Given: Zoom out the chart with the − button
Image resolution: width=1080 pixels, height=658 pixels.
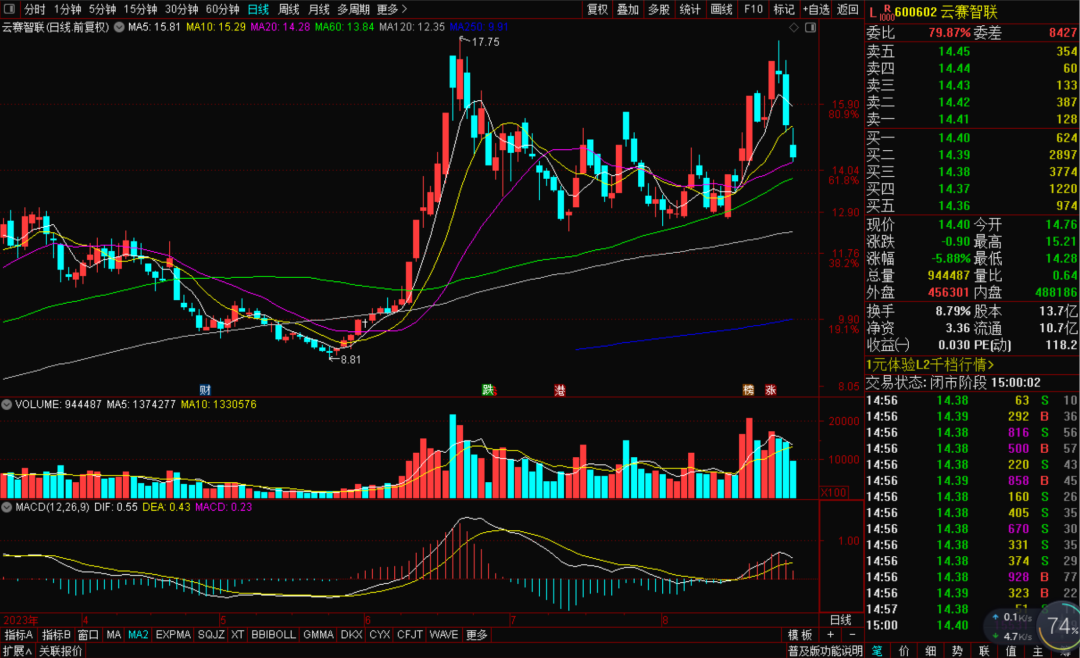Looking at the screenshot, I should [853, 635].
